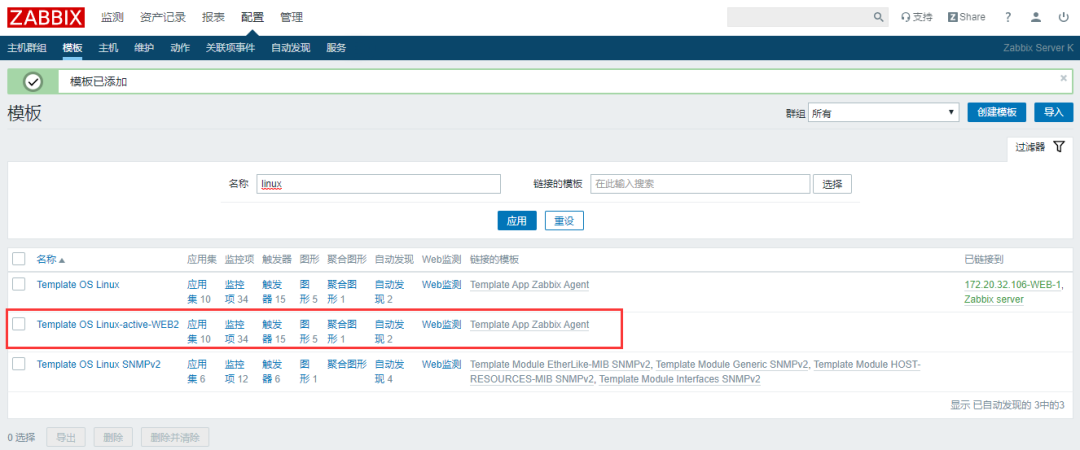The width and height of the screenshot is (1080, 450).
Task: Go to the 主机 submenu
Action: click(x=108, y=48)
